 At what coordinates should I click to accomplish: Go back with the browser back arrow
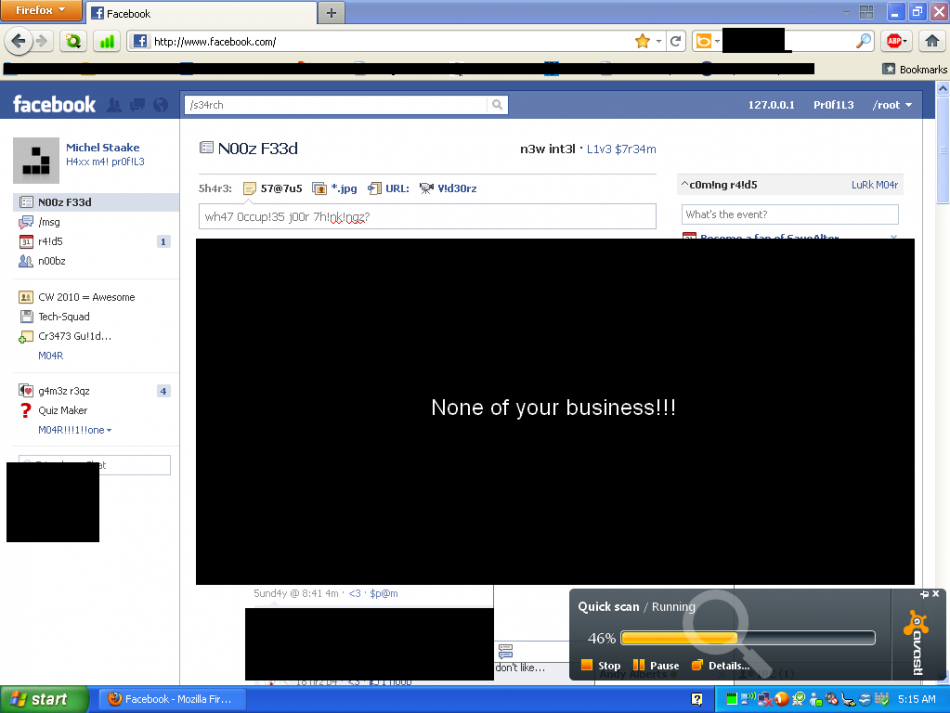pos(18,41)
